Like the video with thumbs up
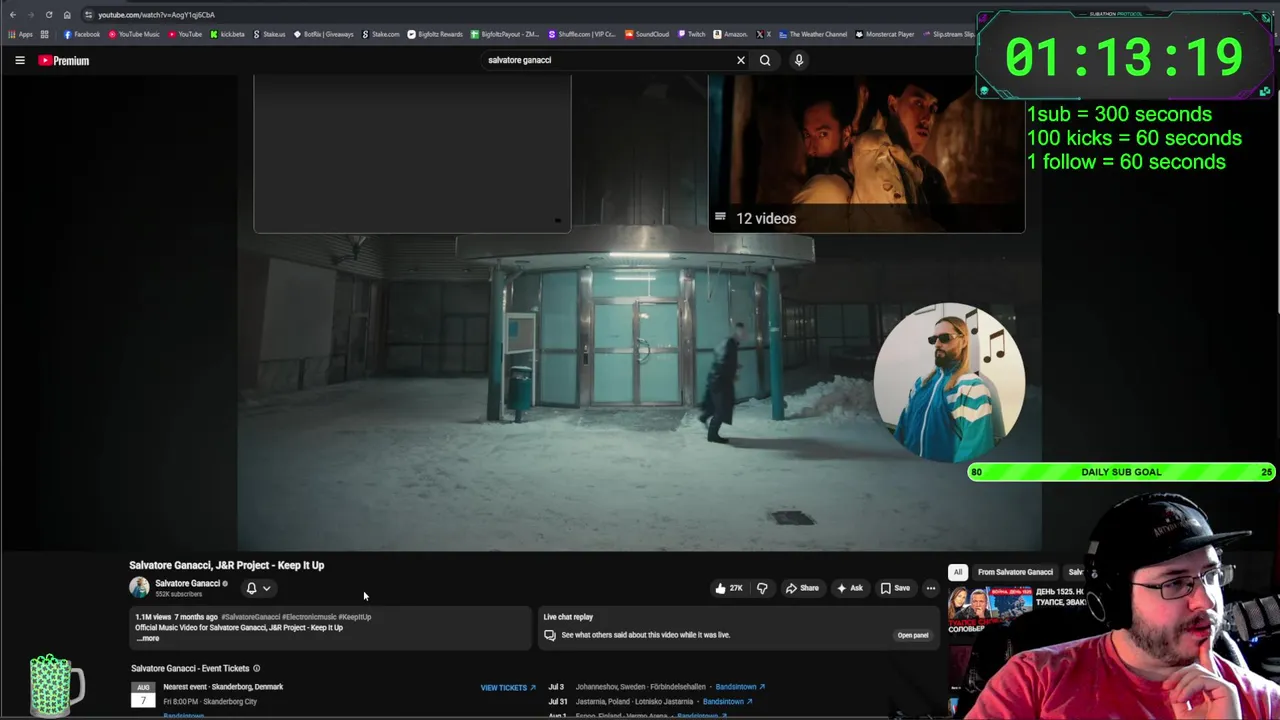 pos(728,588)
